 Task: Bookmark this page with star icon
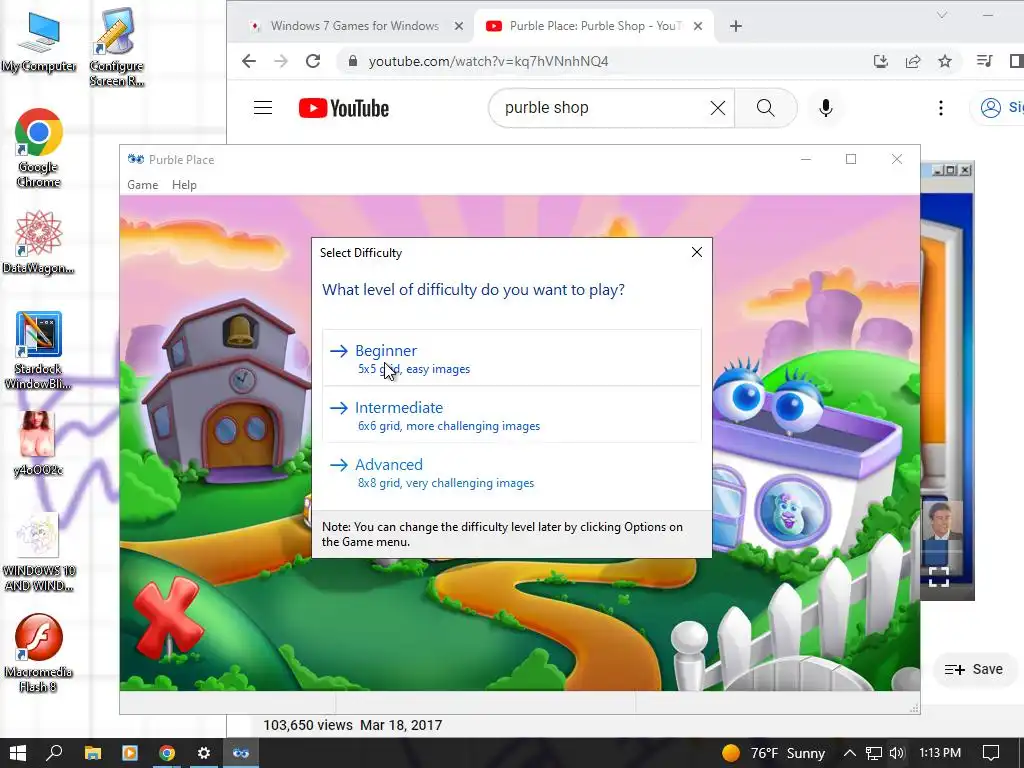[945, 61]
